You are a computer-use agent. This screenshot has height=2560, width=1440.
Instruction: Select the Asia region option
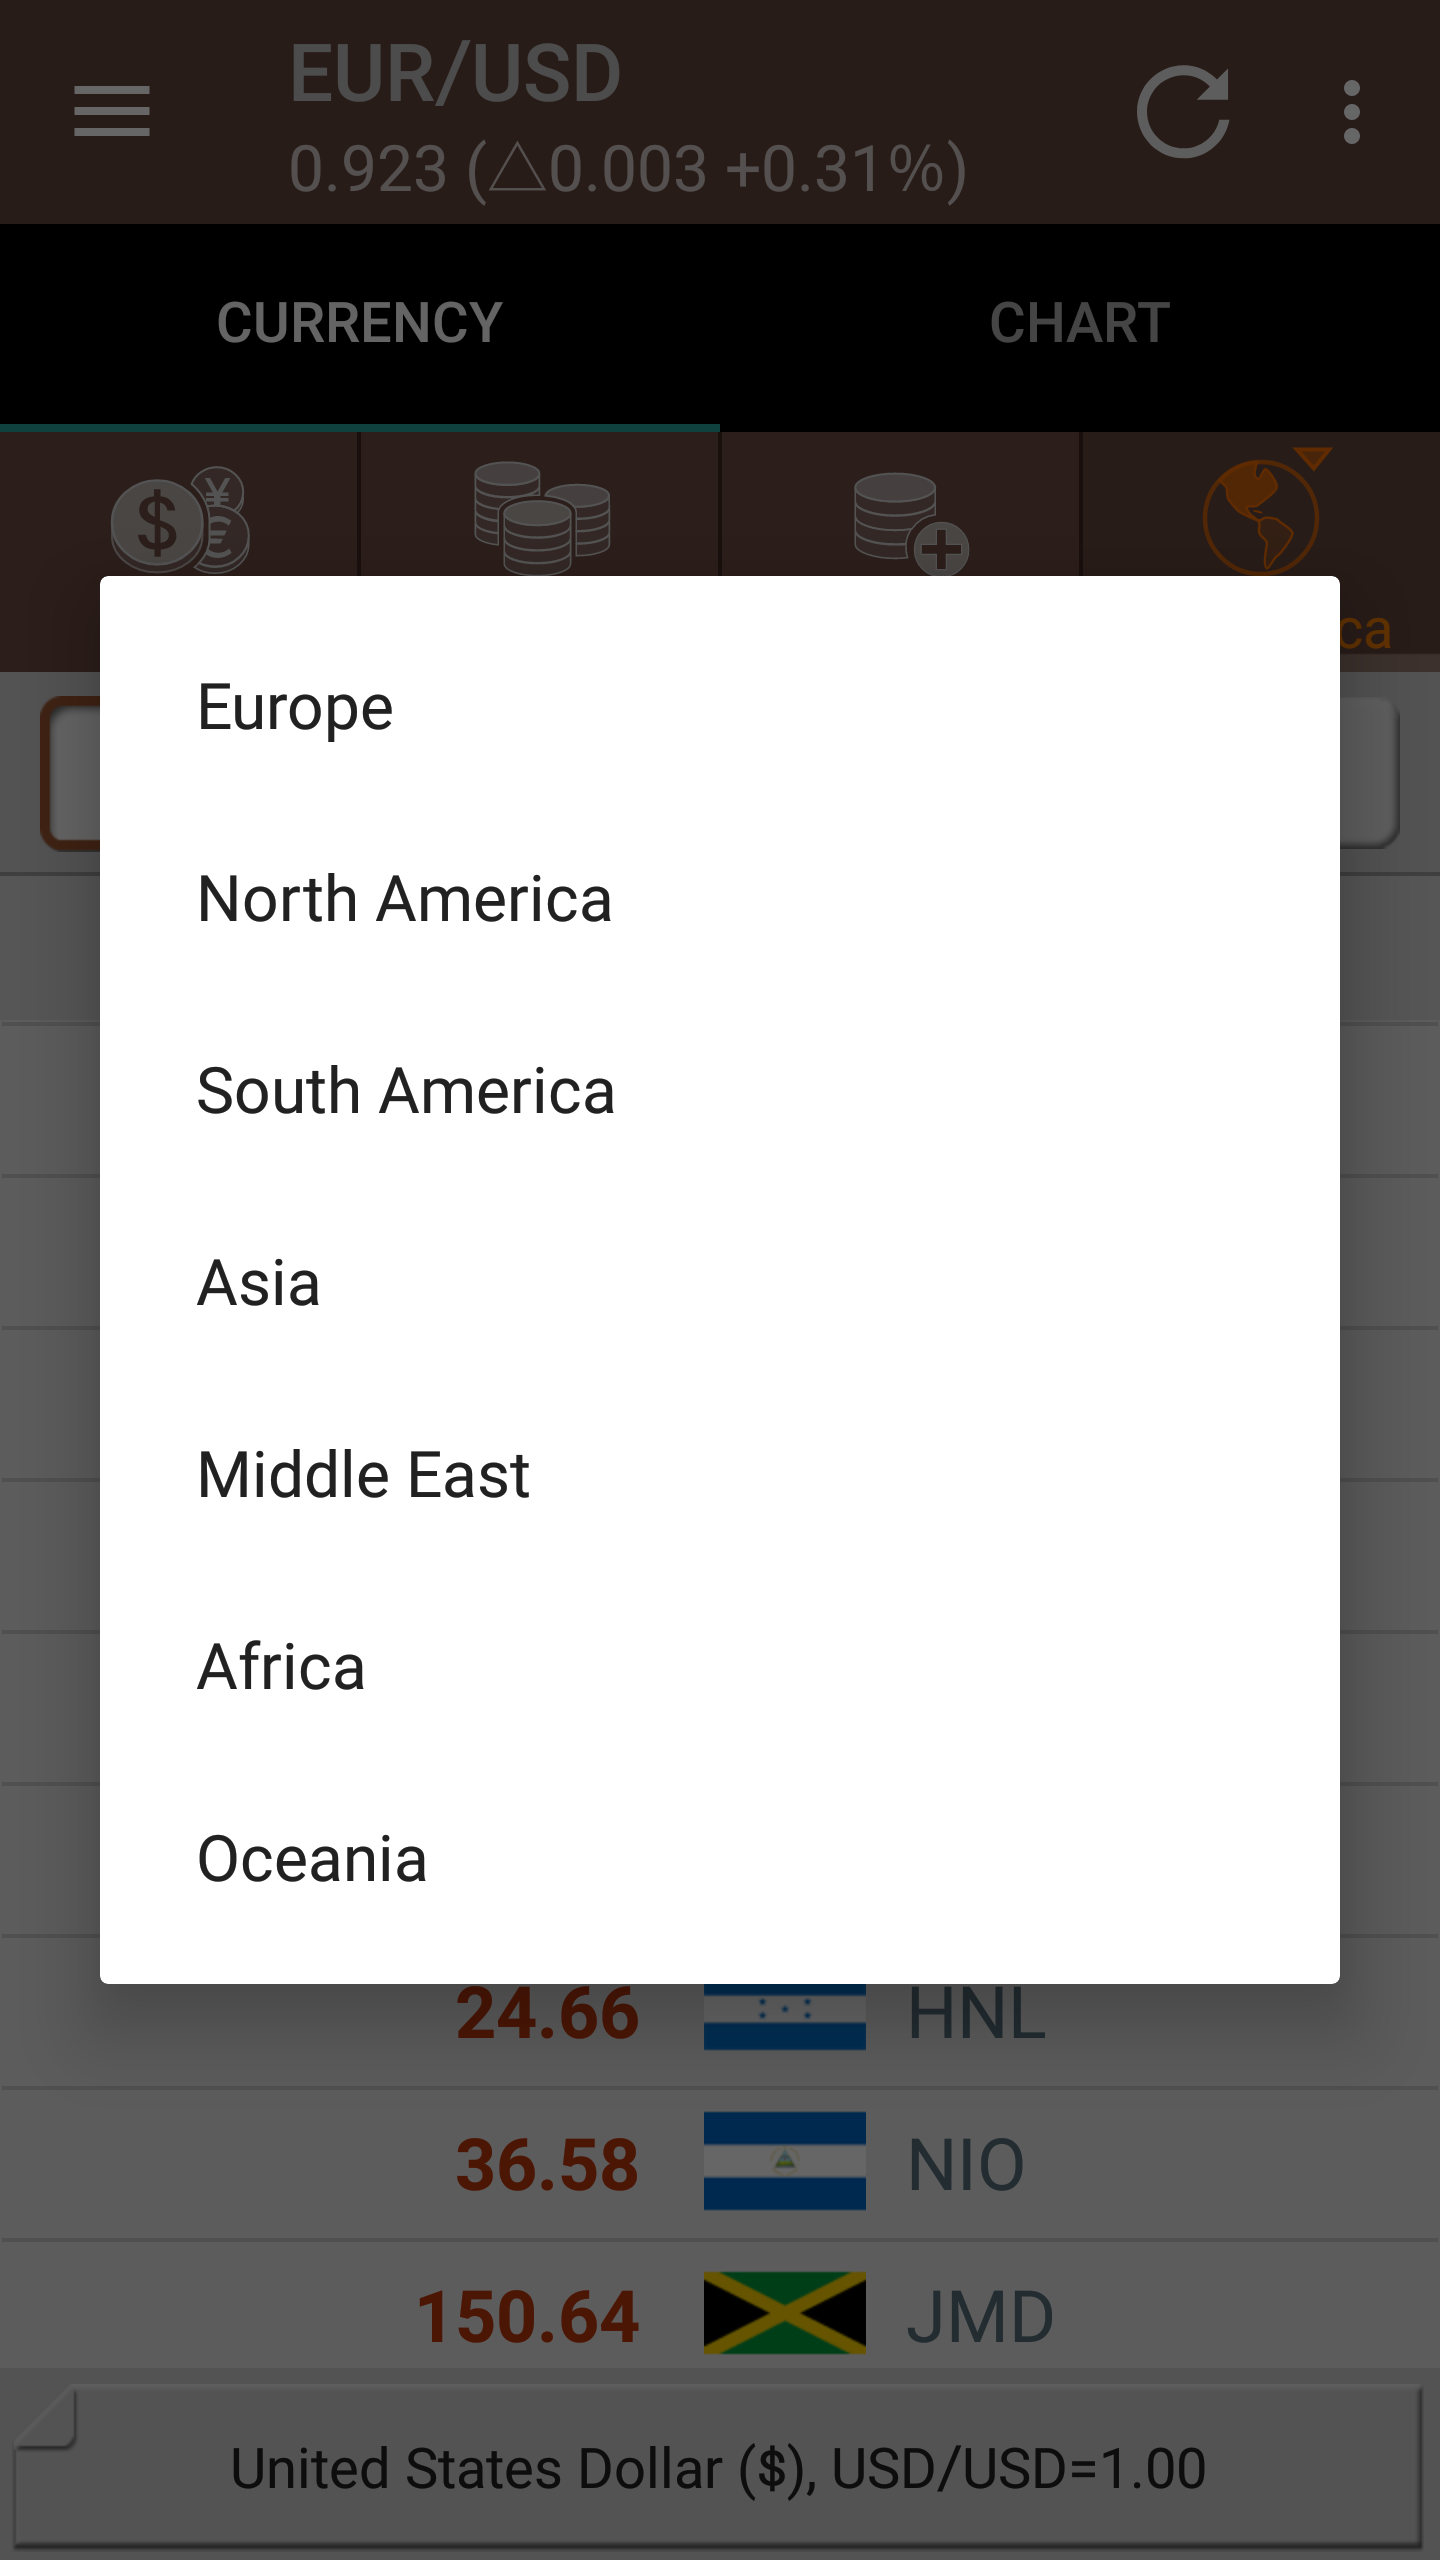click(259, 1283)
